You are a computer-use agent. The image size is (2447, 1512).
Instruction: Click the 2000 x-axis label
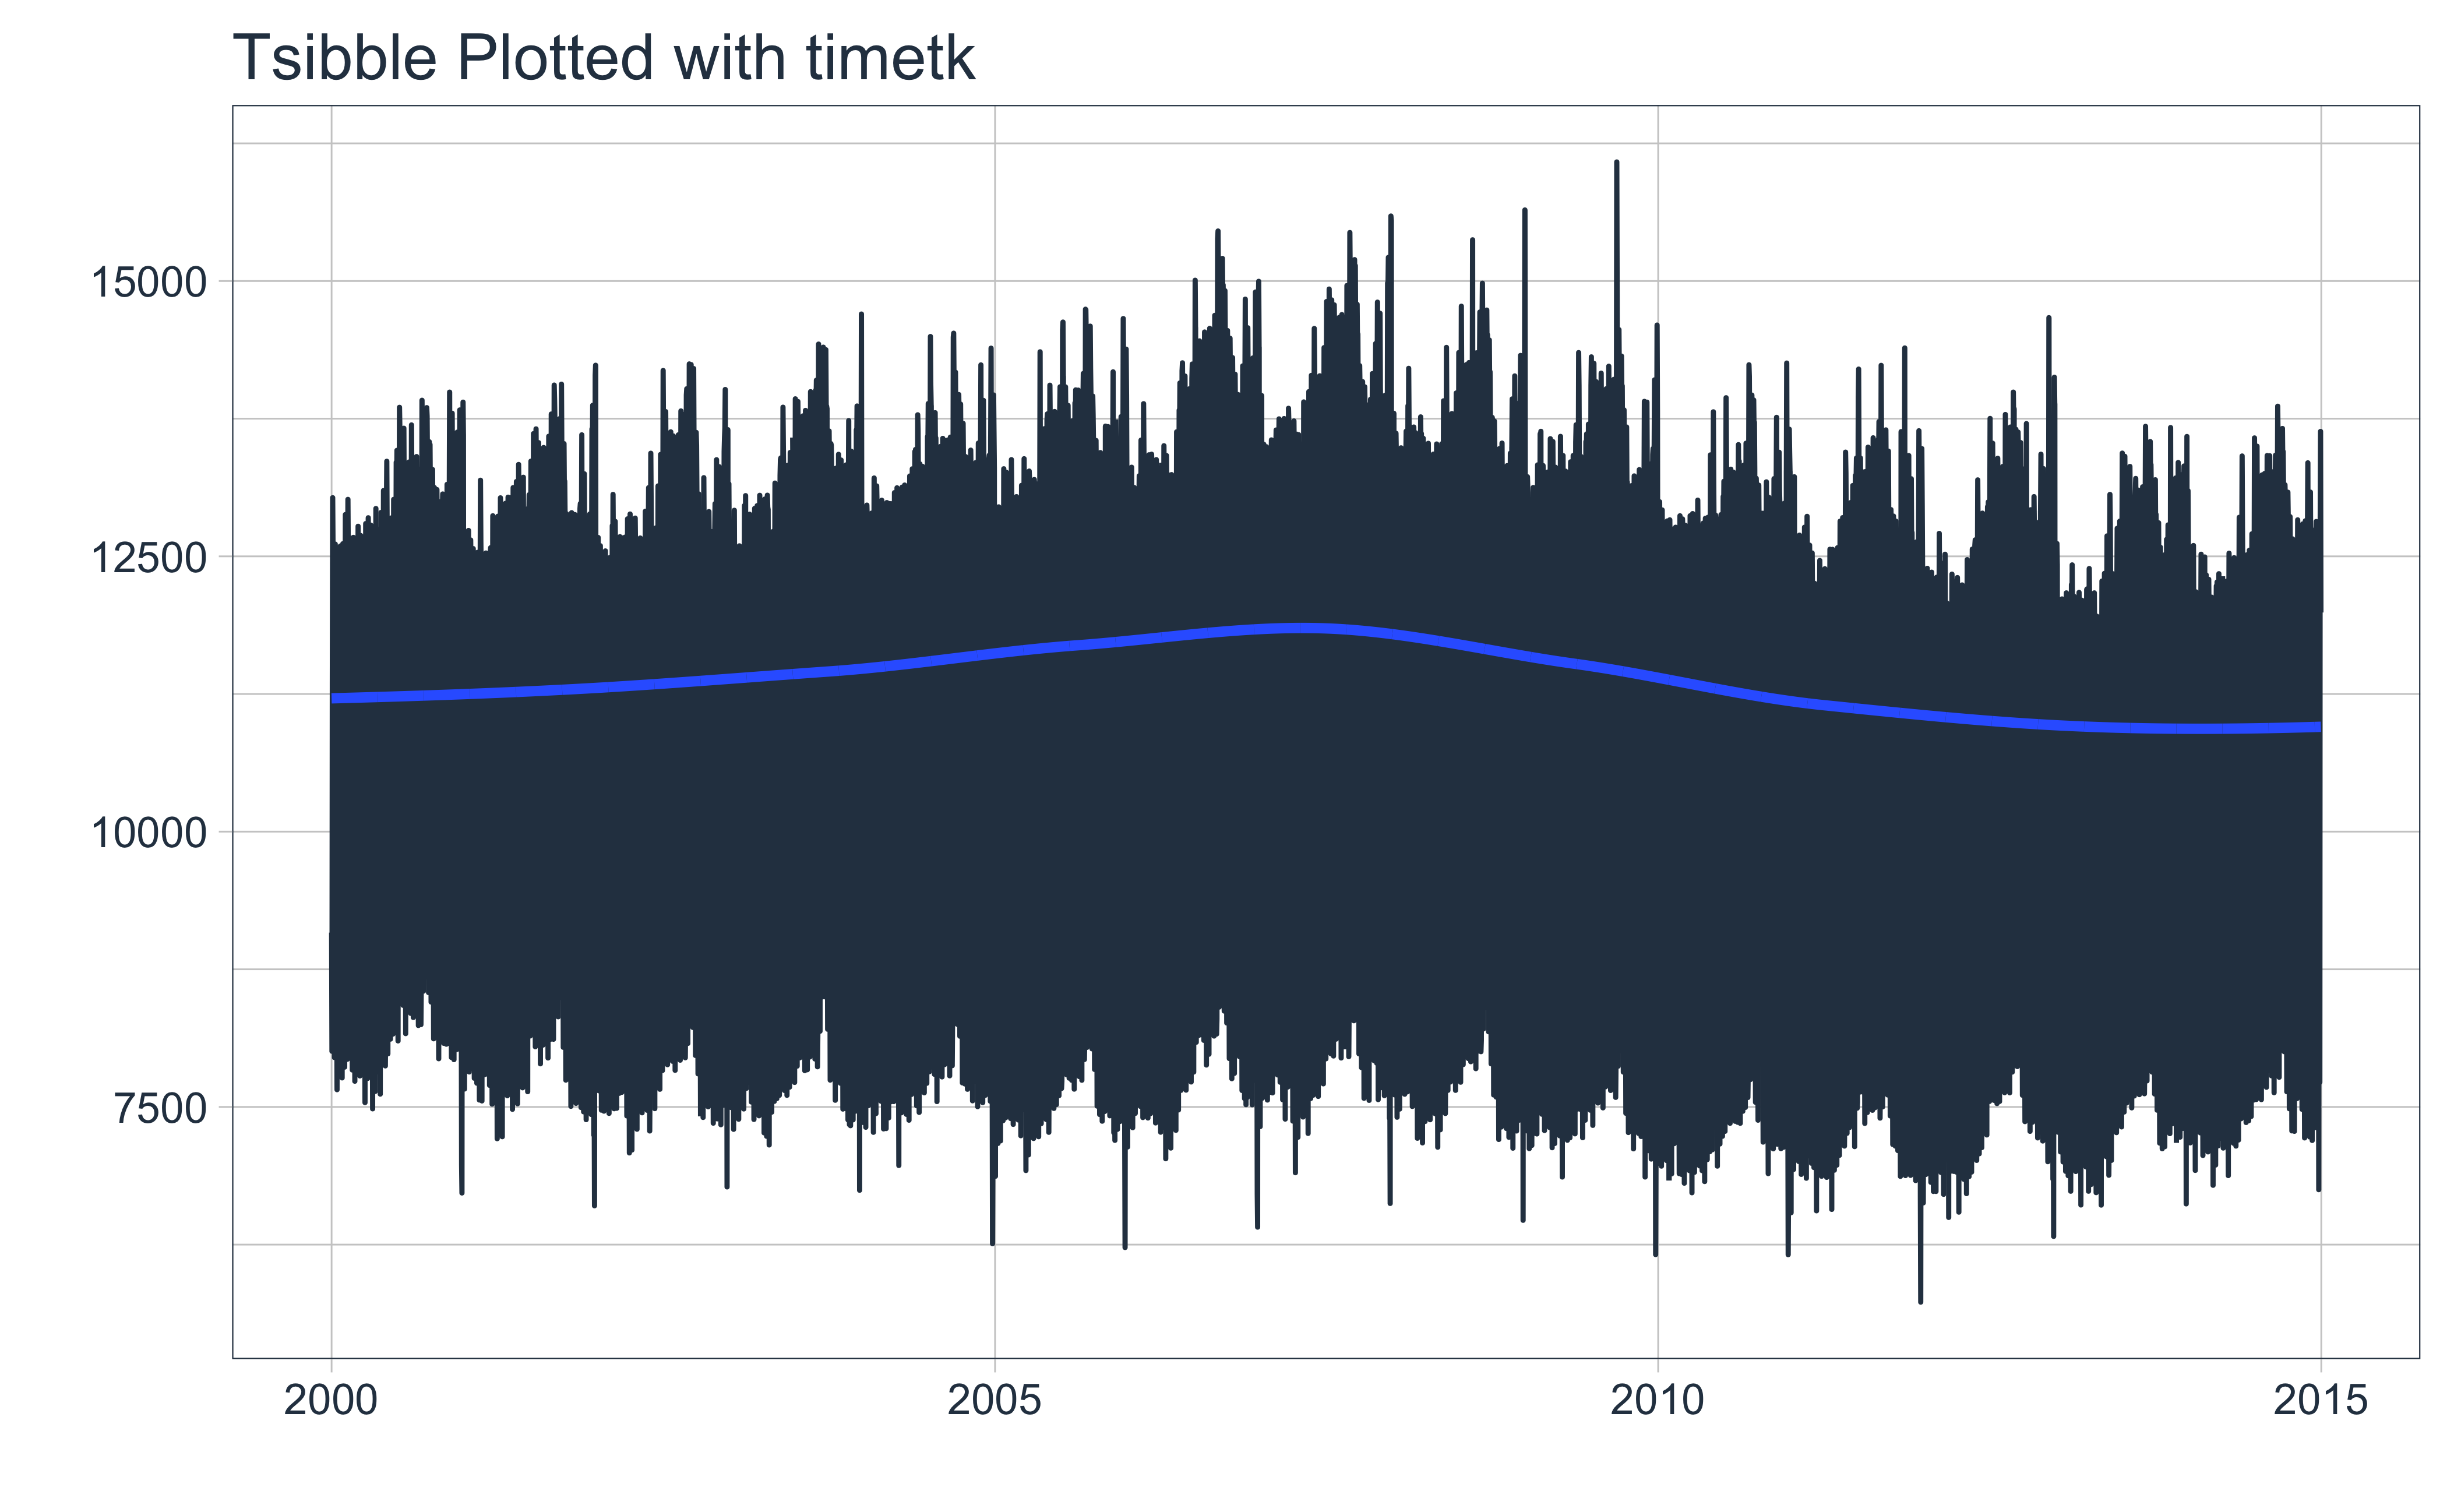[331, 1401]
